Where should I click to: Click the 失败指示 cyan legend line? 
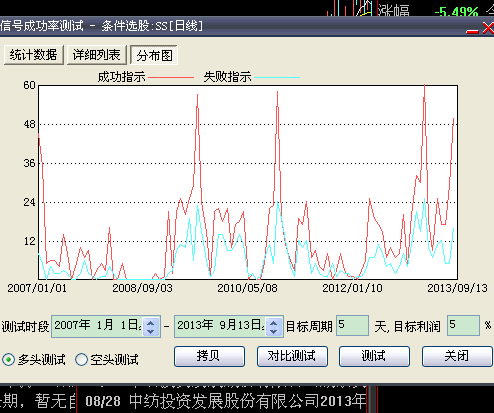click(x=277, y=77)
